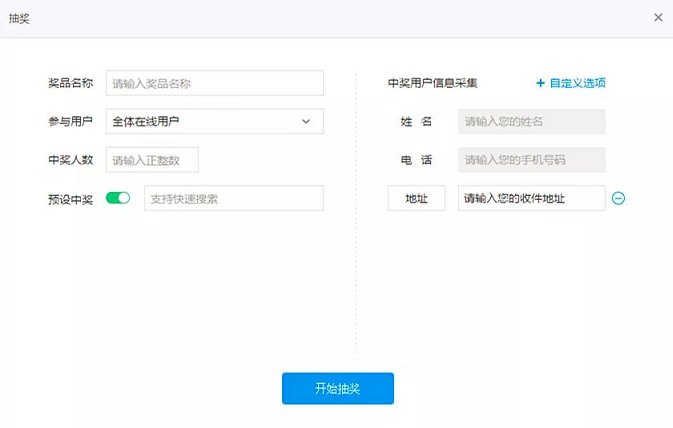Click the 参与用户 field label
This screenshot has height=428, width=673.
[x=70, y=122]
